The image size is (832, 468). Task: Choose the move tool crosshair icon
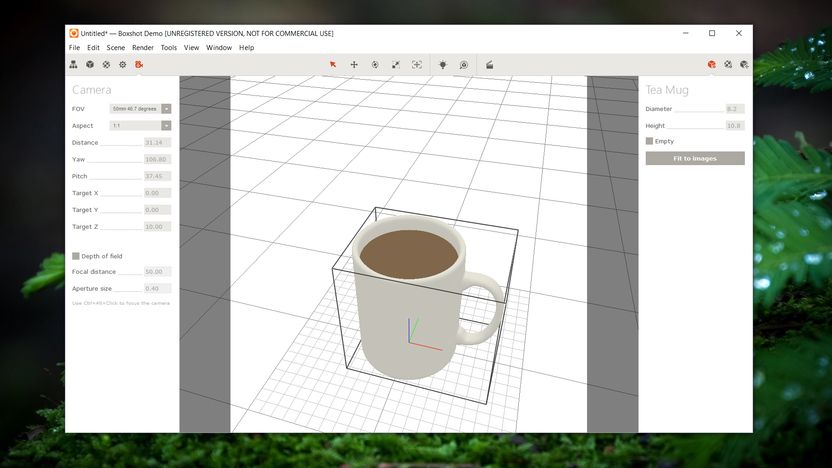coord(354,65)
